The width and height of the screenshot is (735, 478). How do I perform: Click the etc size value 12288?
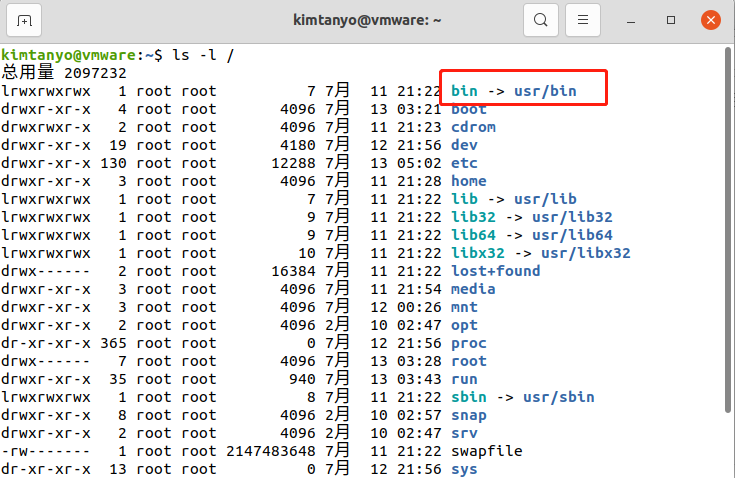pos(293,163)
